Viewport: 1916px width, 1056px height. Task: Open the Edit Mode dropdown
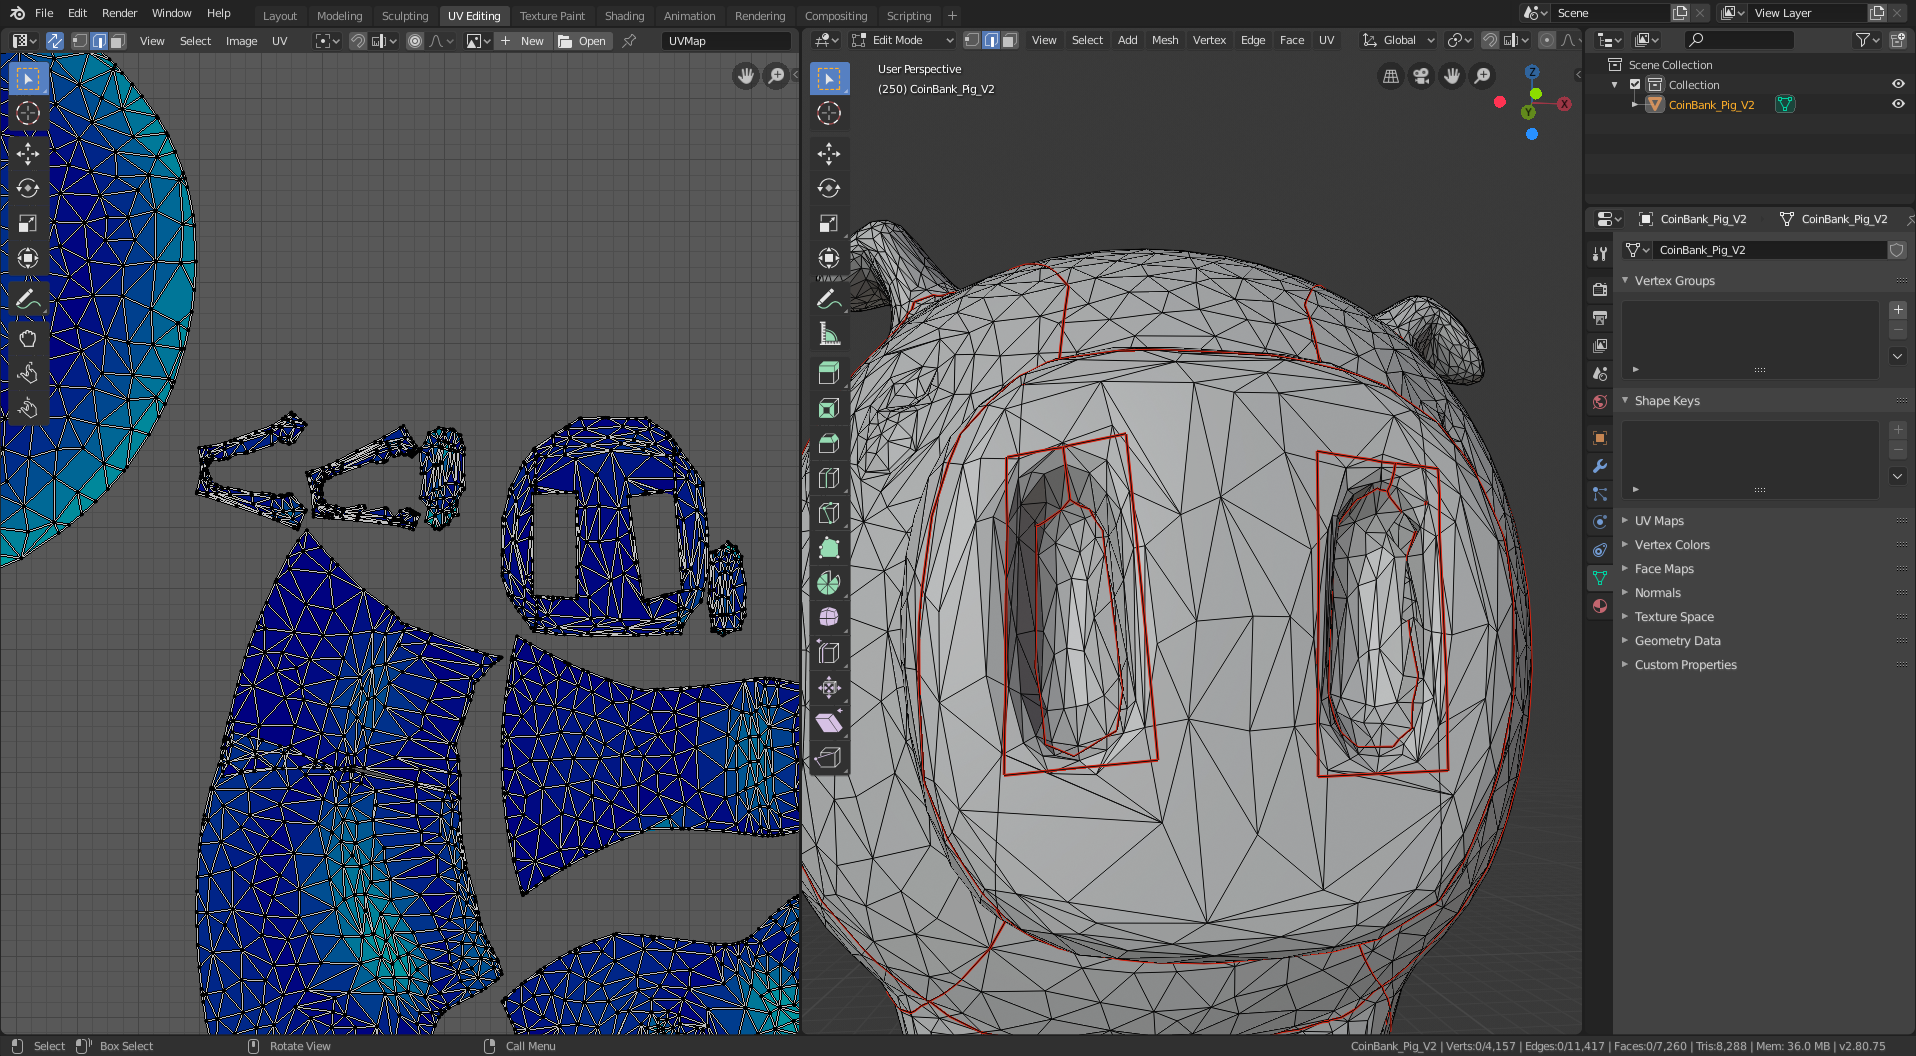tap(904, 40)
